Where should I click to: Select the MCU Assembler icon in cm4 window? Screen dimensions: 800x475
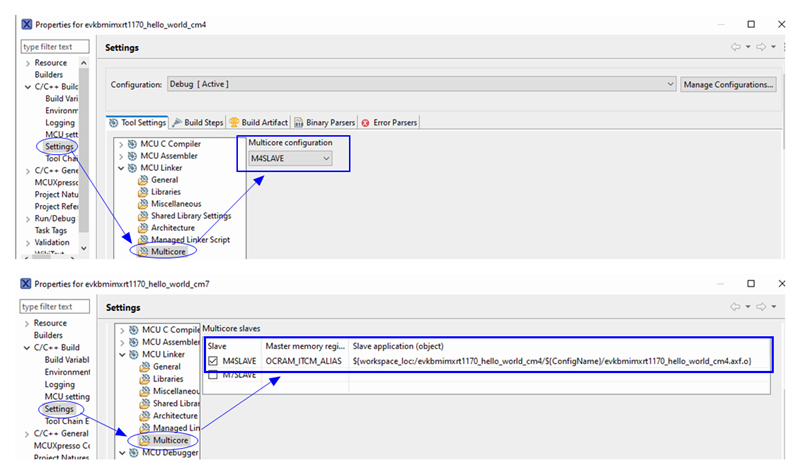[131, 156]
